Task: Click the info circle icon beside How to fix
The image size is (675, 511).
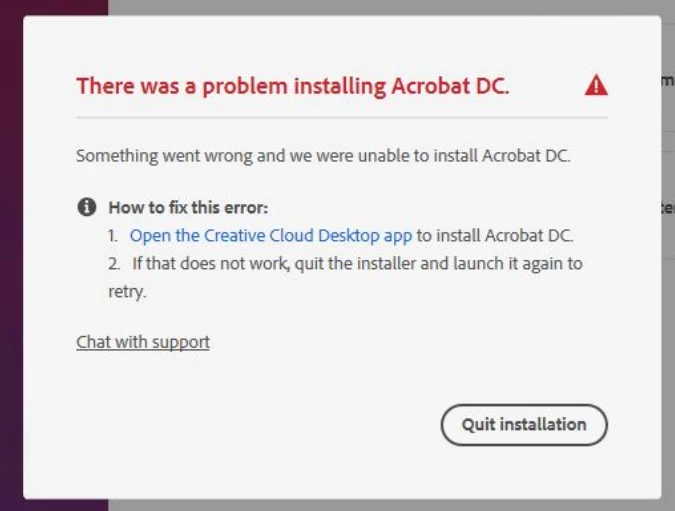Action: pyautogui.click(x=87, y=207)
